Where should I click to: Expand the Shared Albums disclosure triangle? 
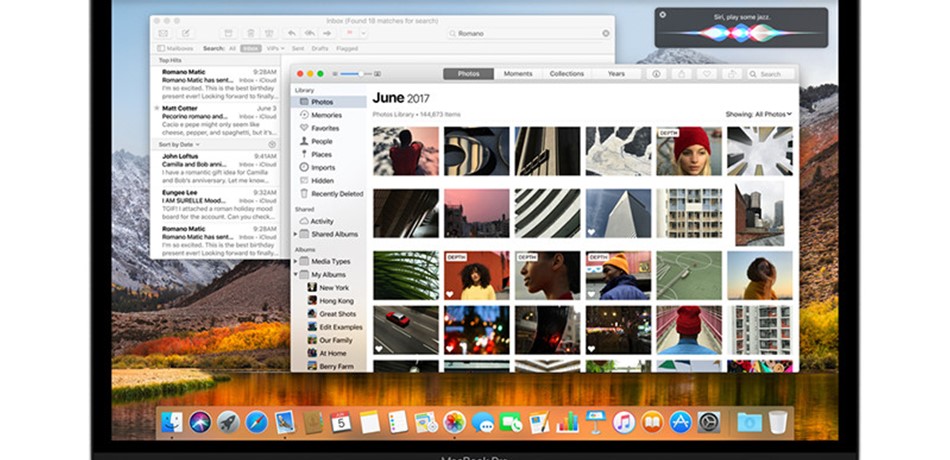coord(296,234)
